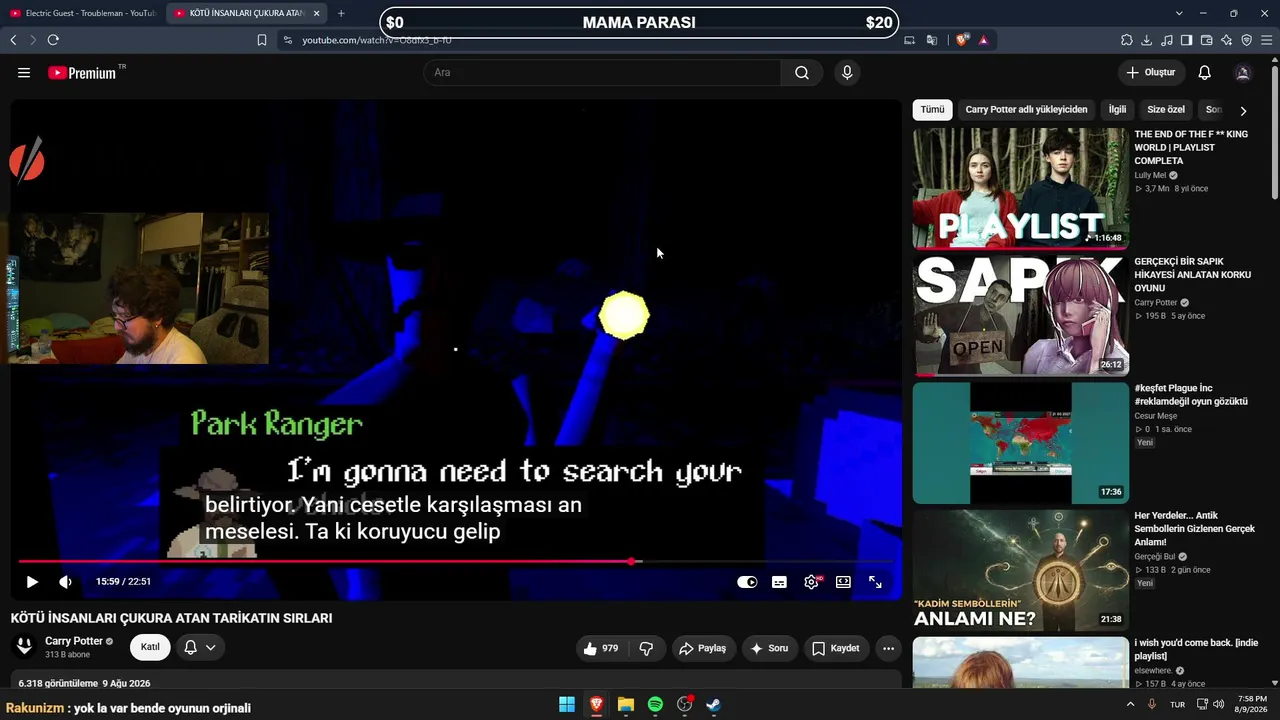Toggle the autoplay switch in the player
The image size is (1280, 720).
point(747,582)
